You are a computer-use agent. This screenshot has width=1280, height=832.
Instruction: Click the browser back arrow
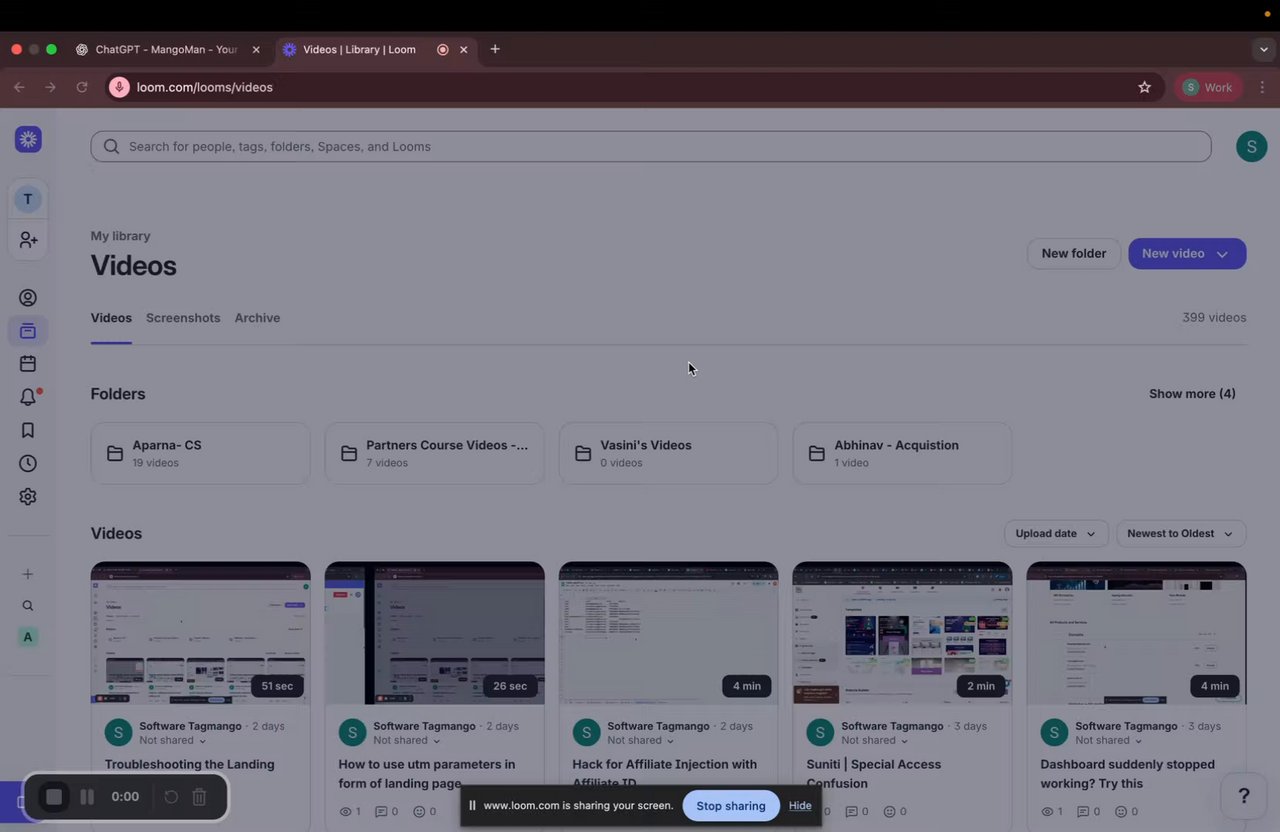click(19, 87)
